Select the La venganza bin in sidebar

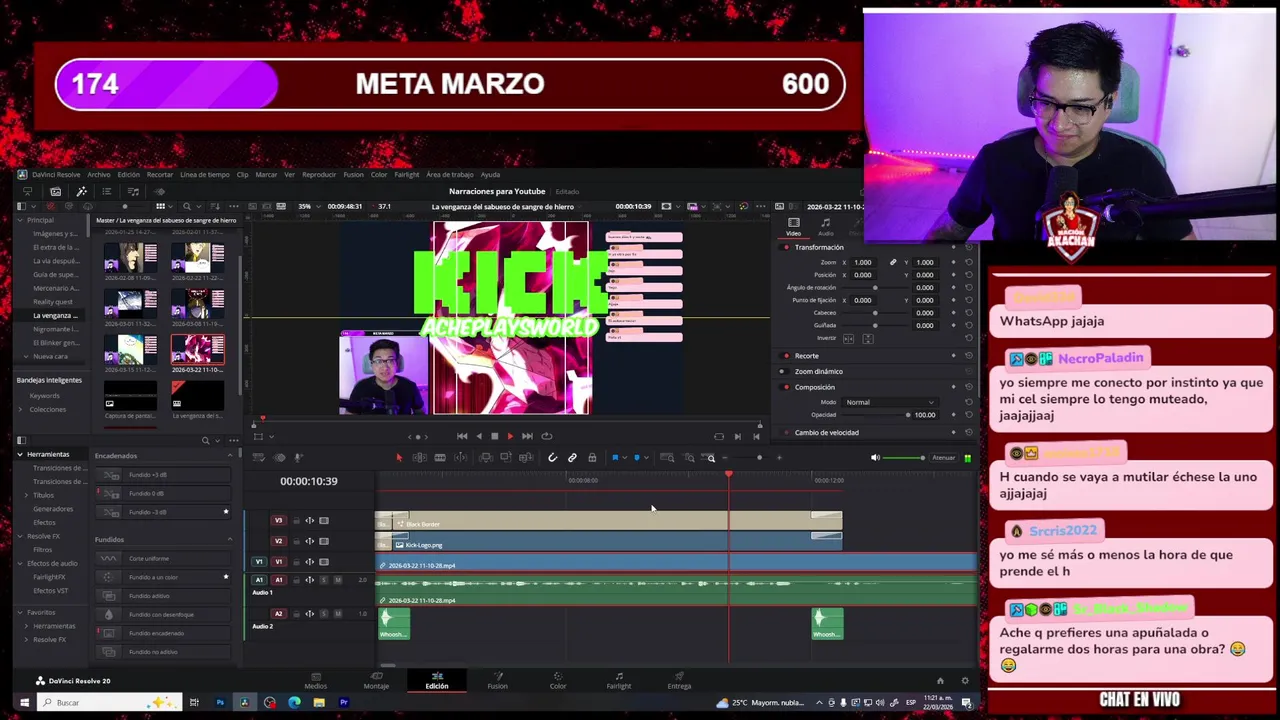(x=55, y=315)
